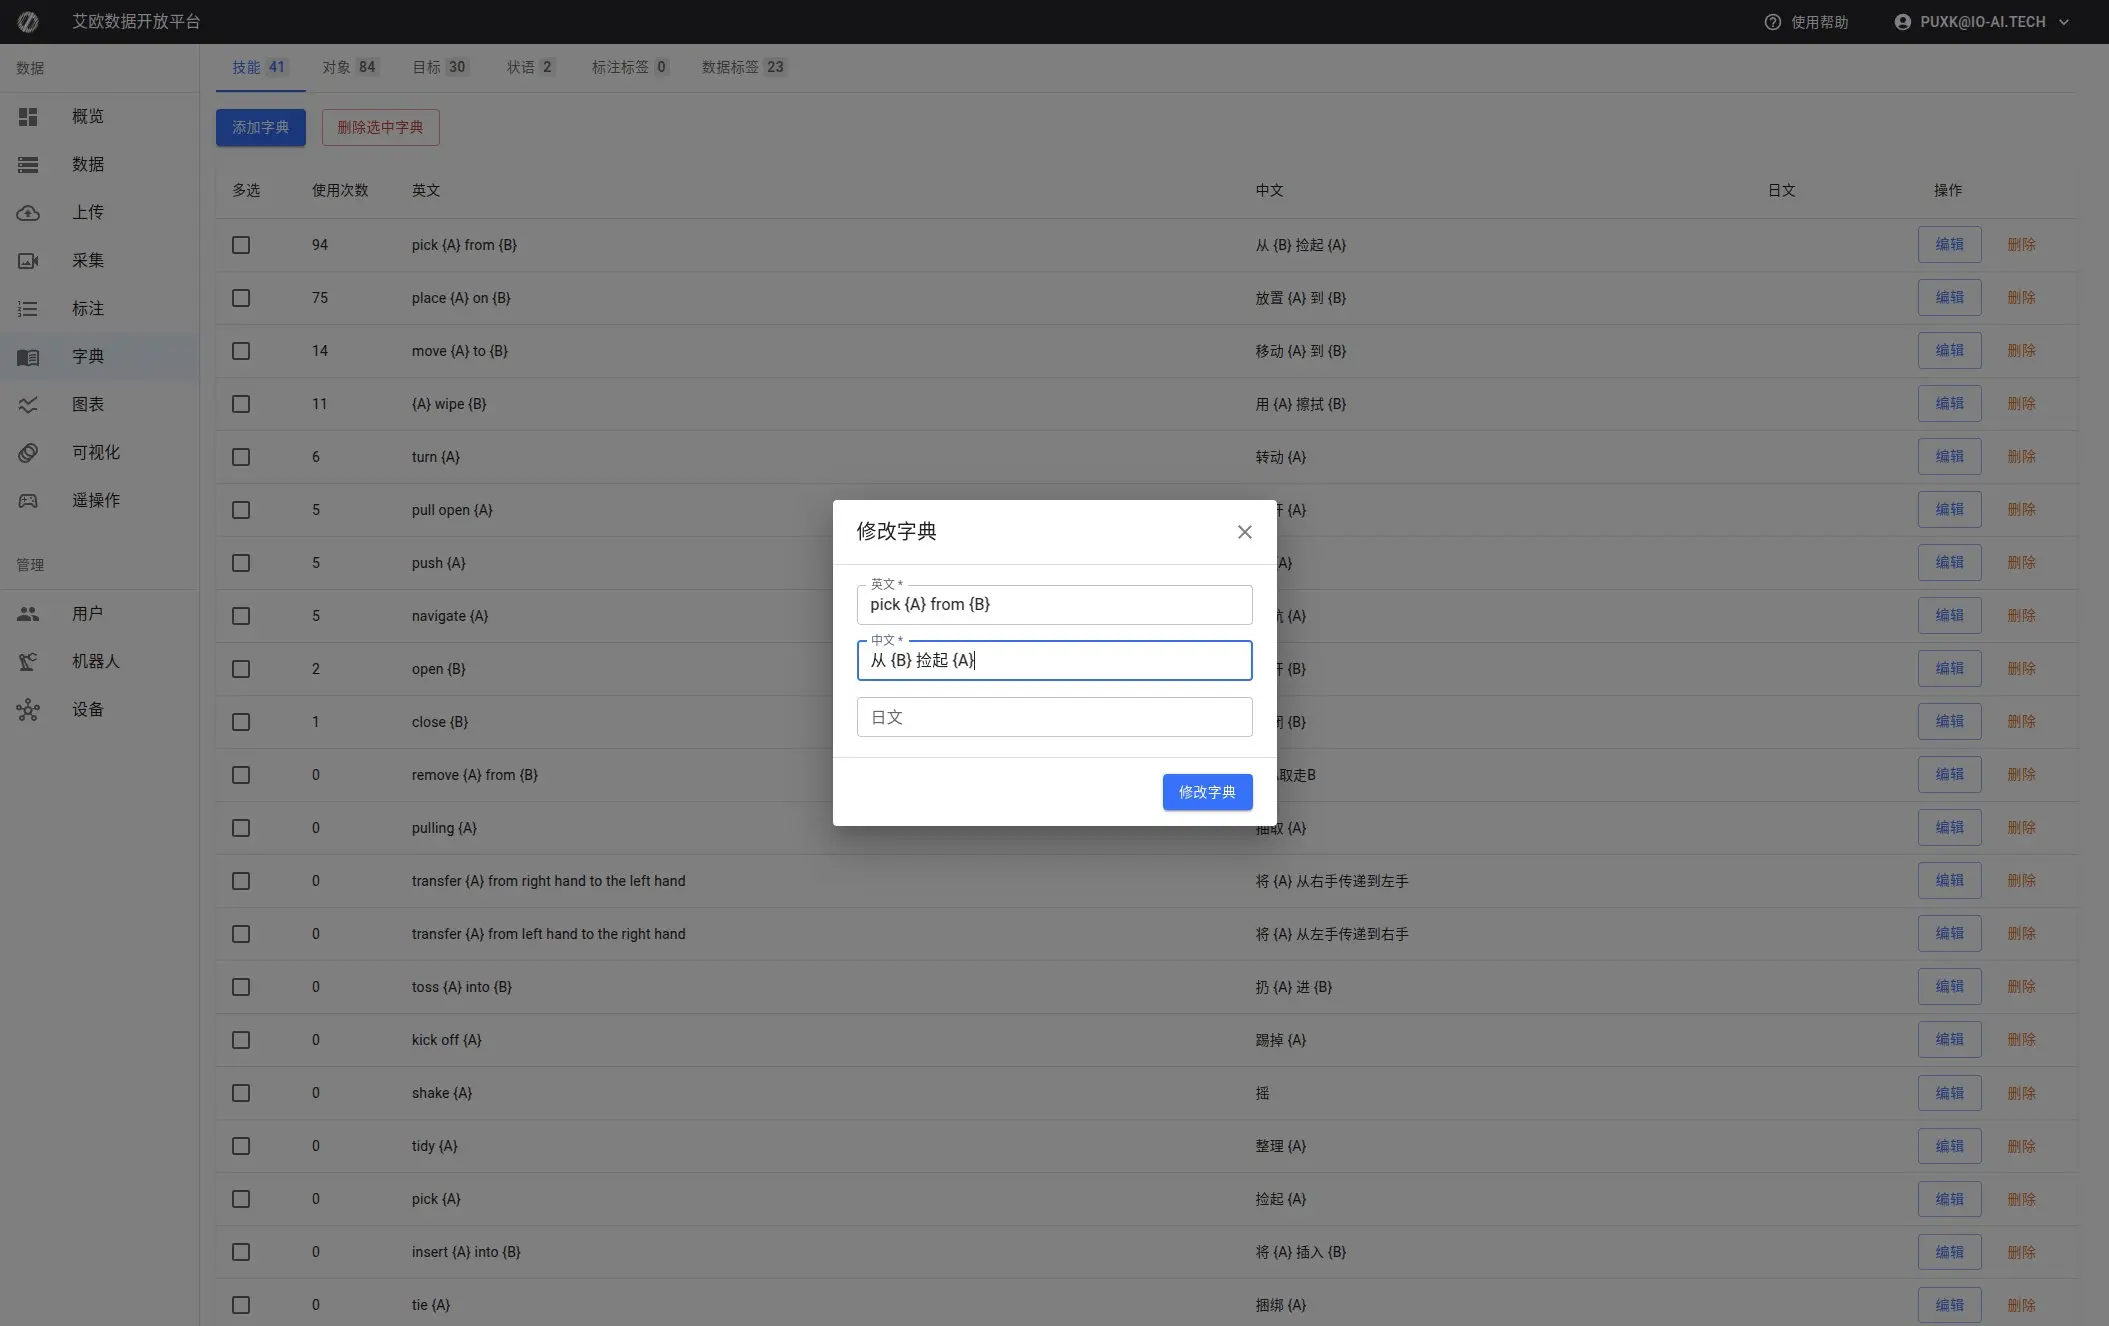Image resolution: width=2109 pixels, height=1326 pixels.
Task: Click the 上传 cloud upload icon
Action: click(28, 213)
